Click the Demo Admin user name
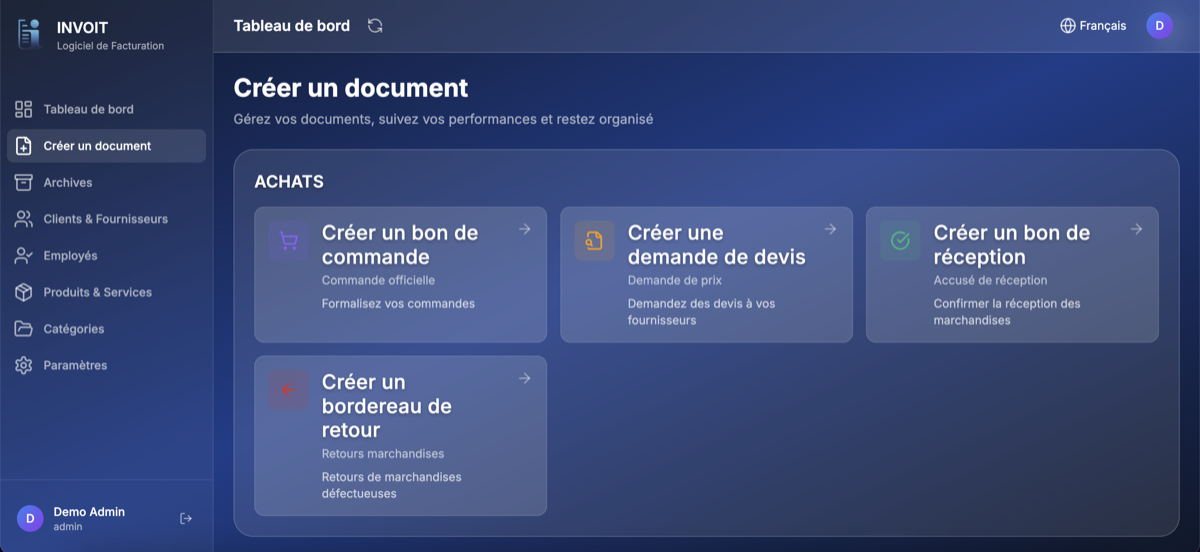 [x=89, y=512]
